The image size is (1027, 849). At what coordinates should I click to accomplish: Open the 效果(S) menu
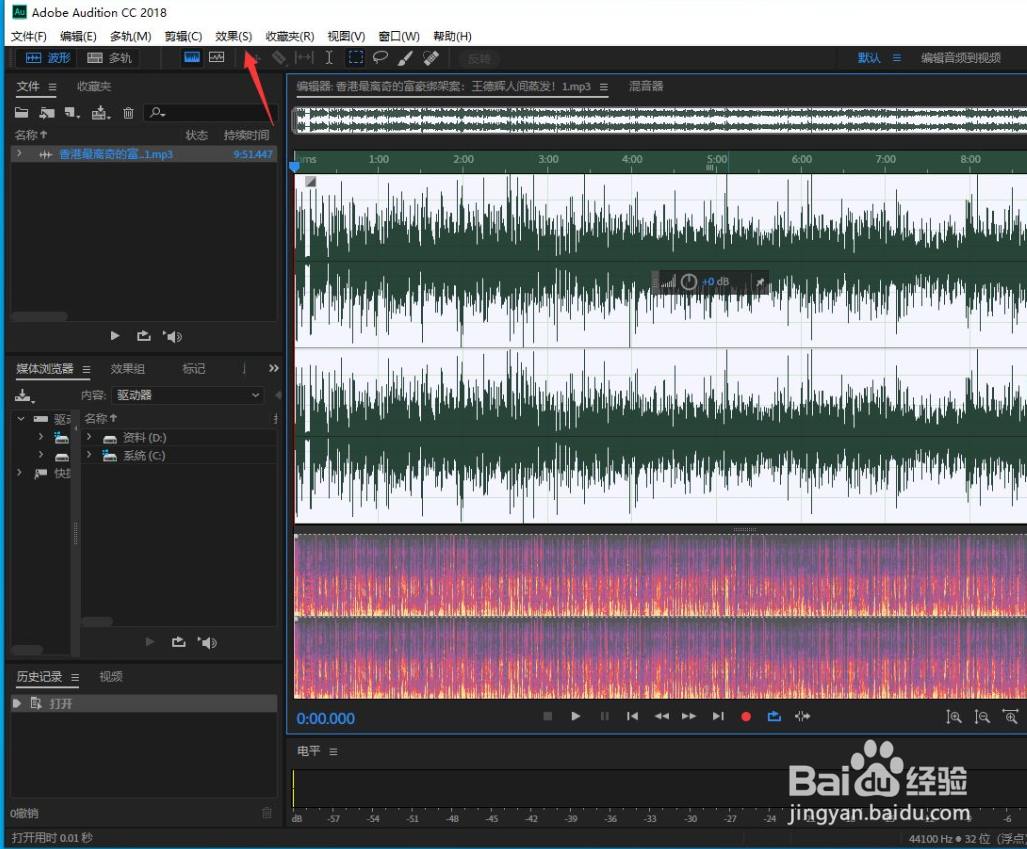tap(234, 36)
